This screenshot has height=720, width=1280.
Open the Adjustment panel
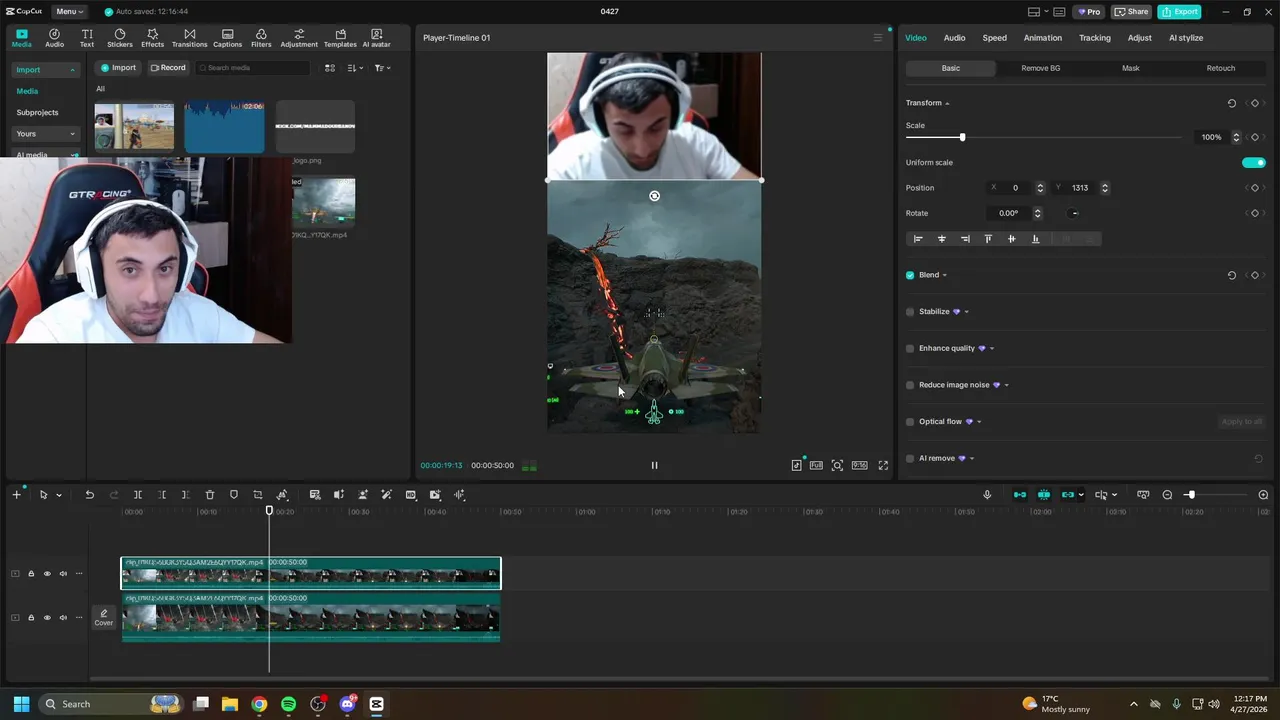[299, 38]
